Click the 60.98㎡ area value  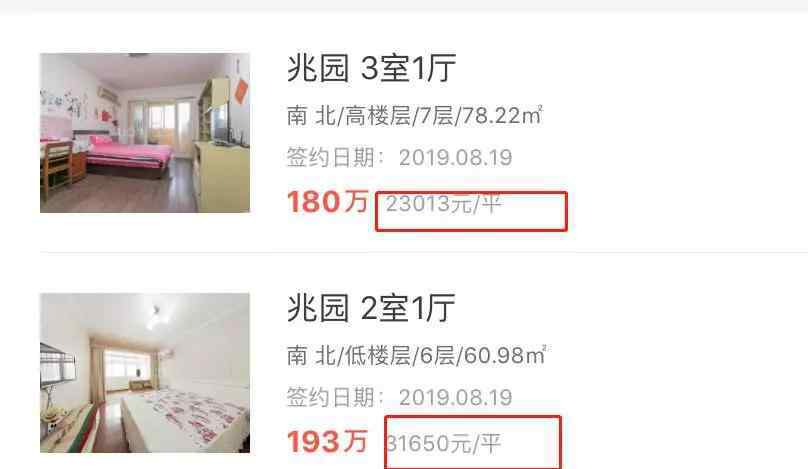coord(505,356)
